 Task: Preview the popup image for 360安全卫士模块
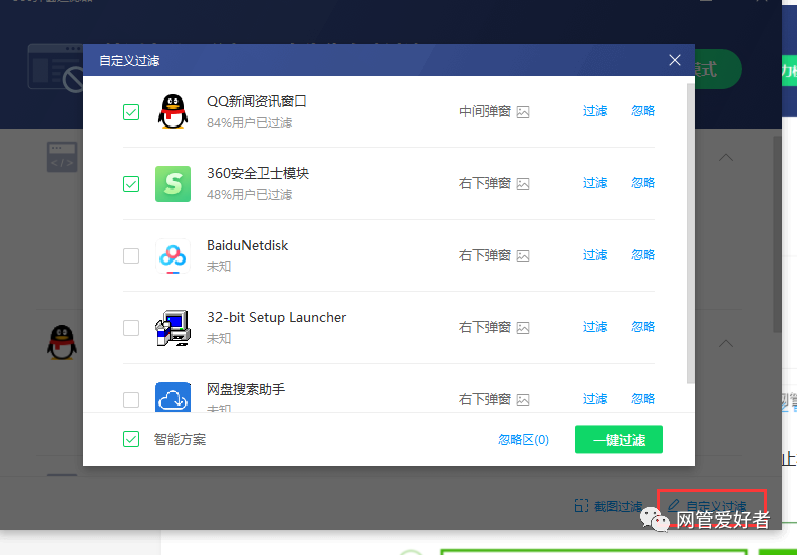point(523,184)
